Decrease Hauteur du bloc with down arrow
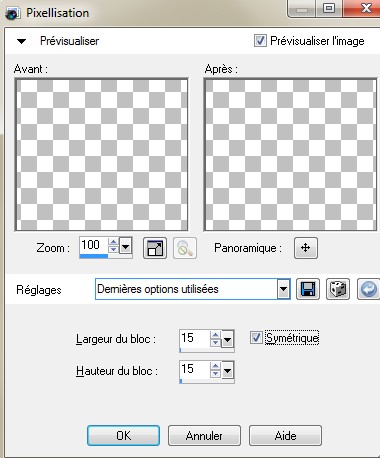This screenshot has width=380, height=458. point(216,373)
